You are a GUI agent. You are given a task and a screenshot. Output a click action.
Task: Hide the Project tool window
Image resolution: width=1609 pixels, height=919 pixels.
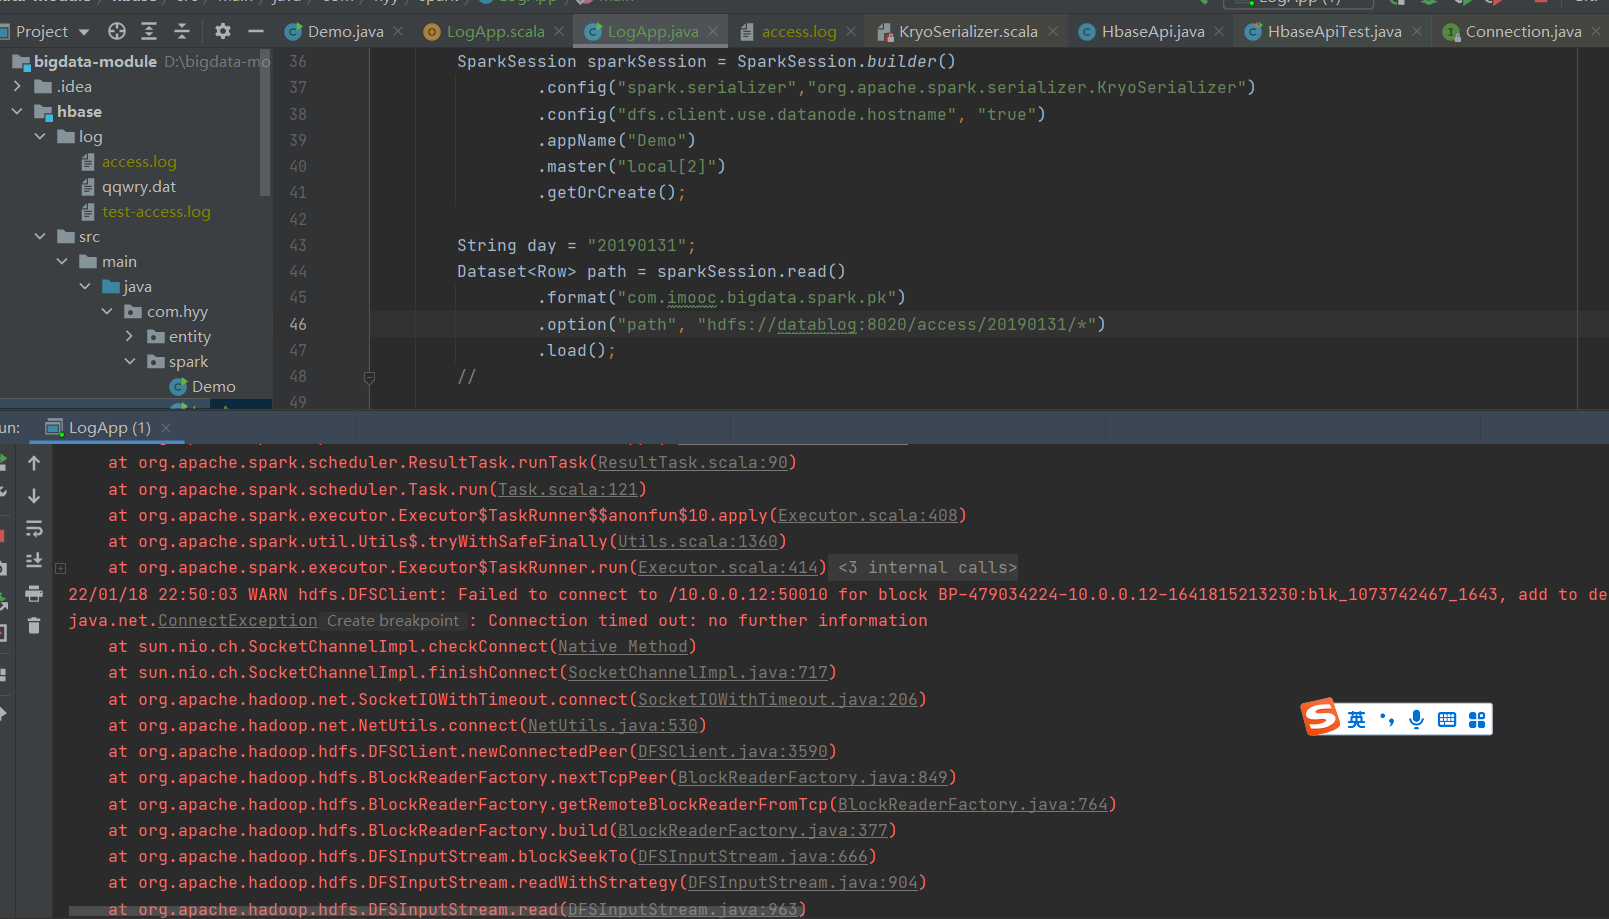[255, 31]
